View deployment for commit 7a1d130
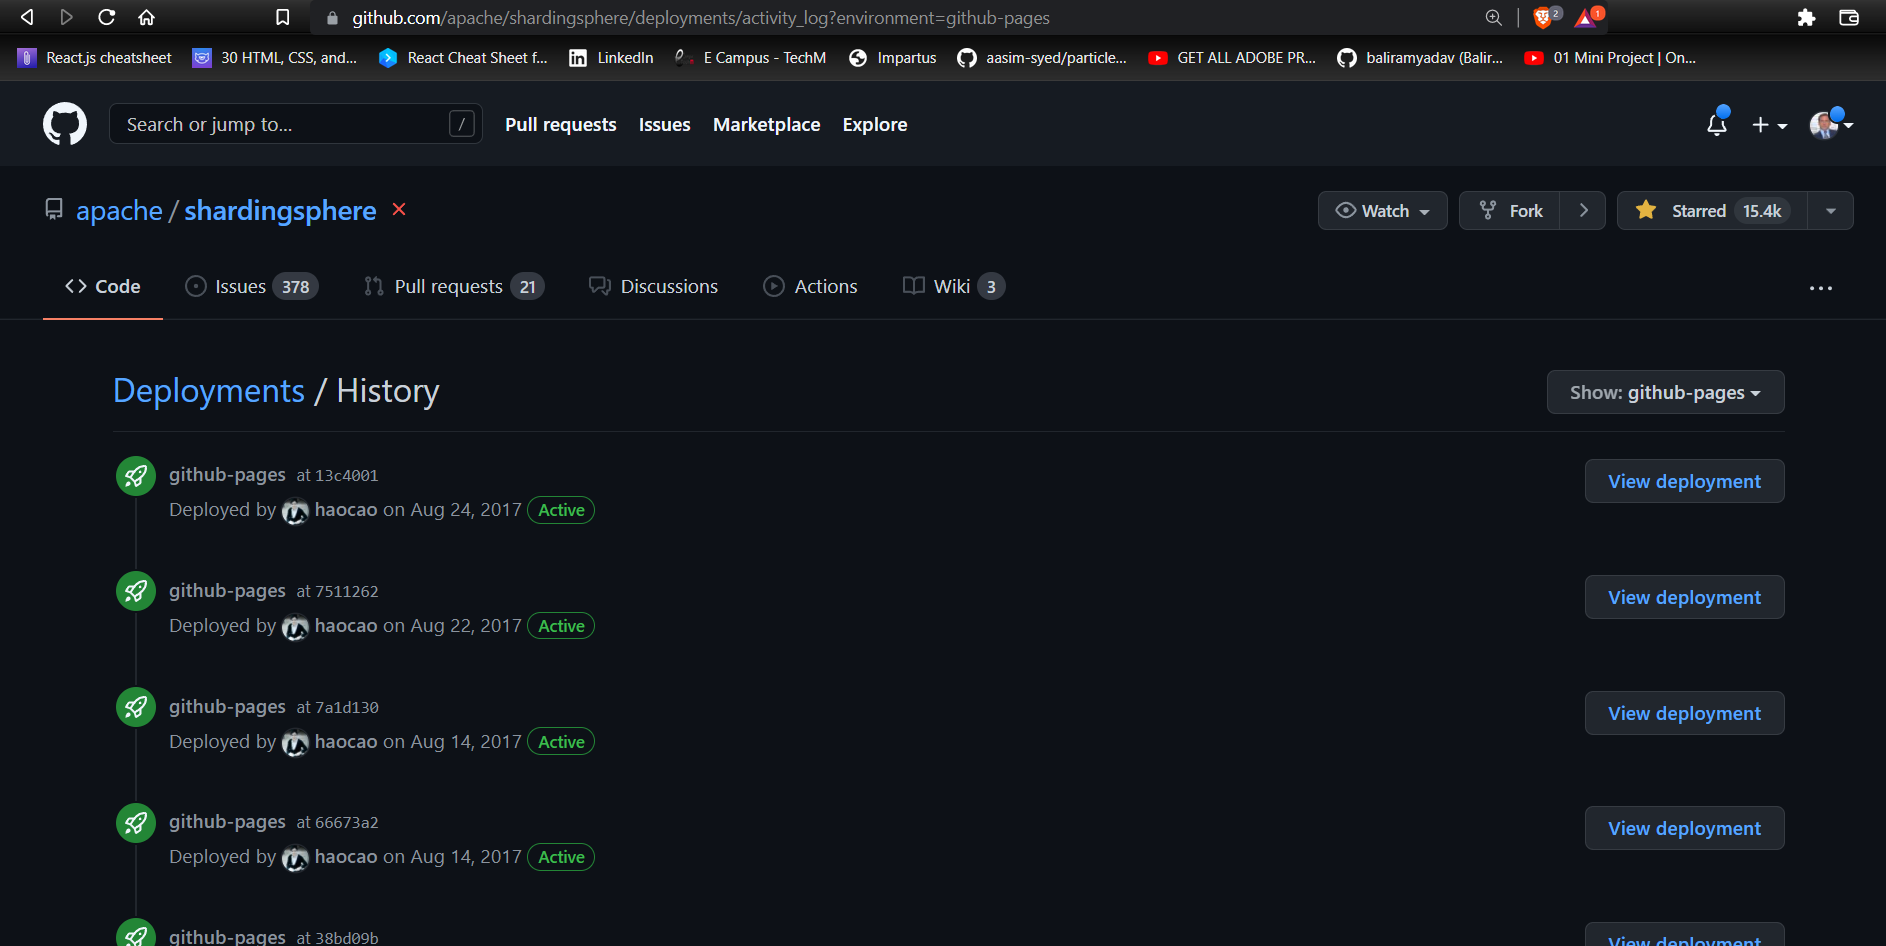This screenshot has width=1886, height=946. pos(1684,713)
